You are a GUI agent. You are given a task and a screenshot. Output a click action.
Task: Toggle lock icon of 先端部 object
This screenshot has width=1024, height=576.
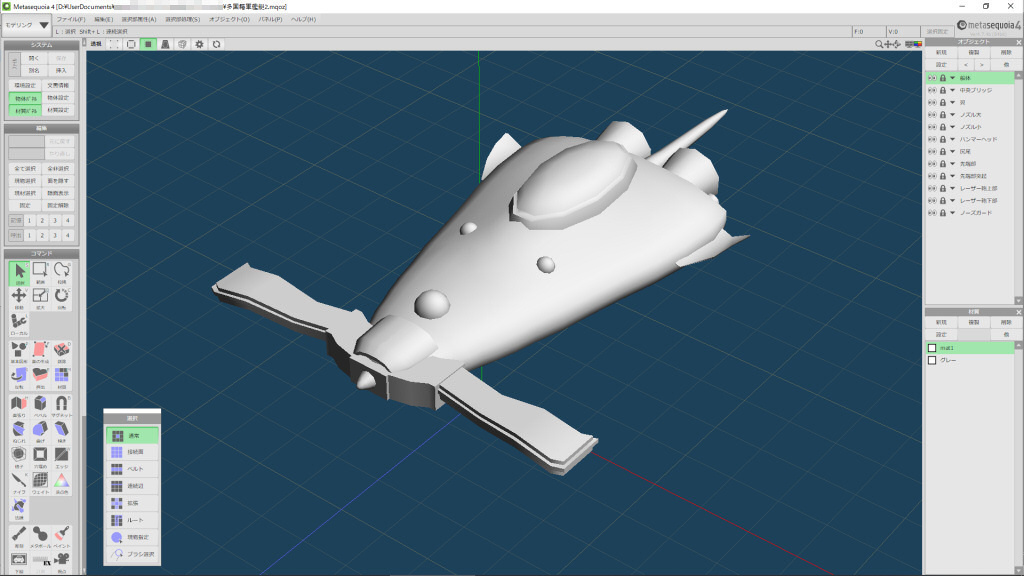click(x=942, y=164)
